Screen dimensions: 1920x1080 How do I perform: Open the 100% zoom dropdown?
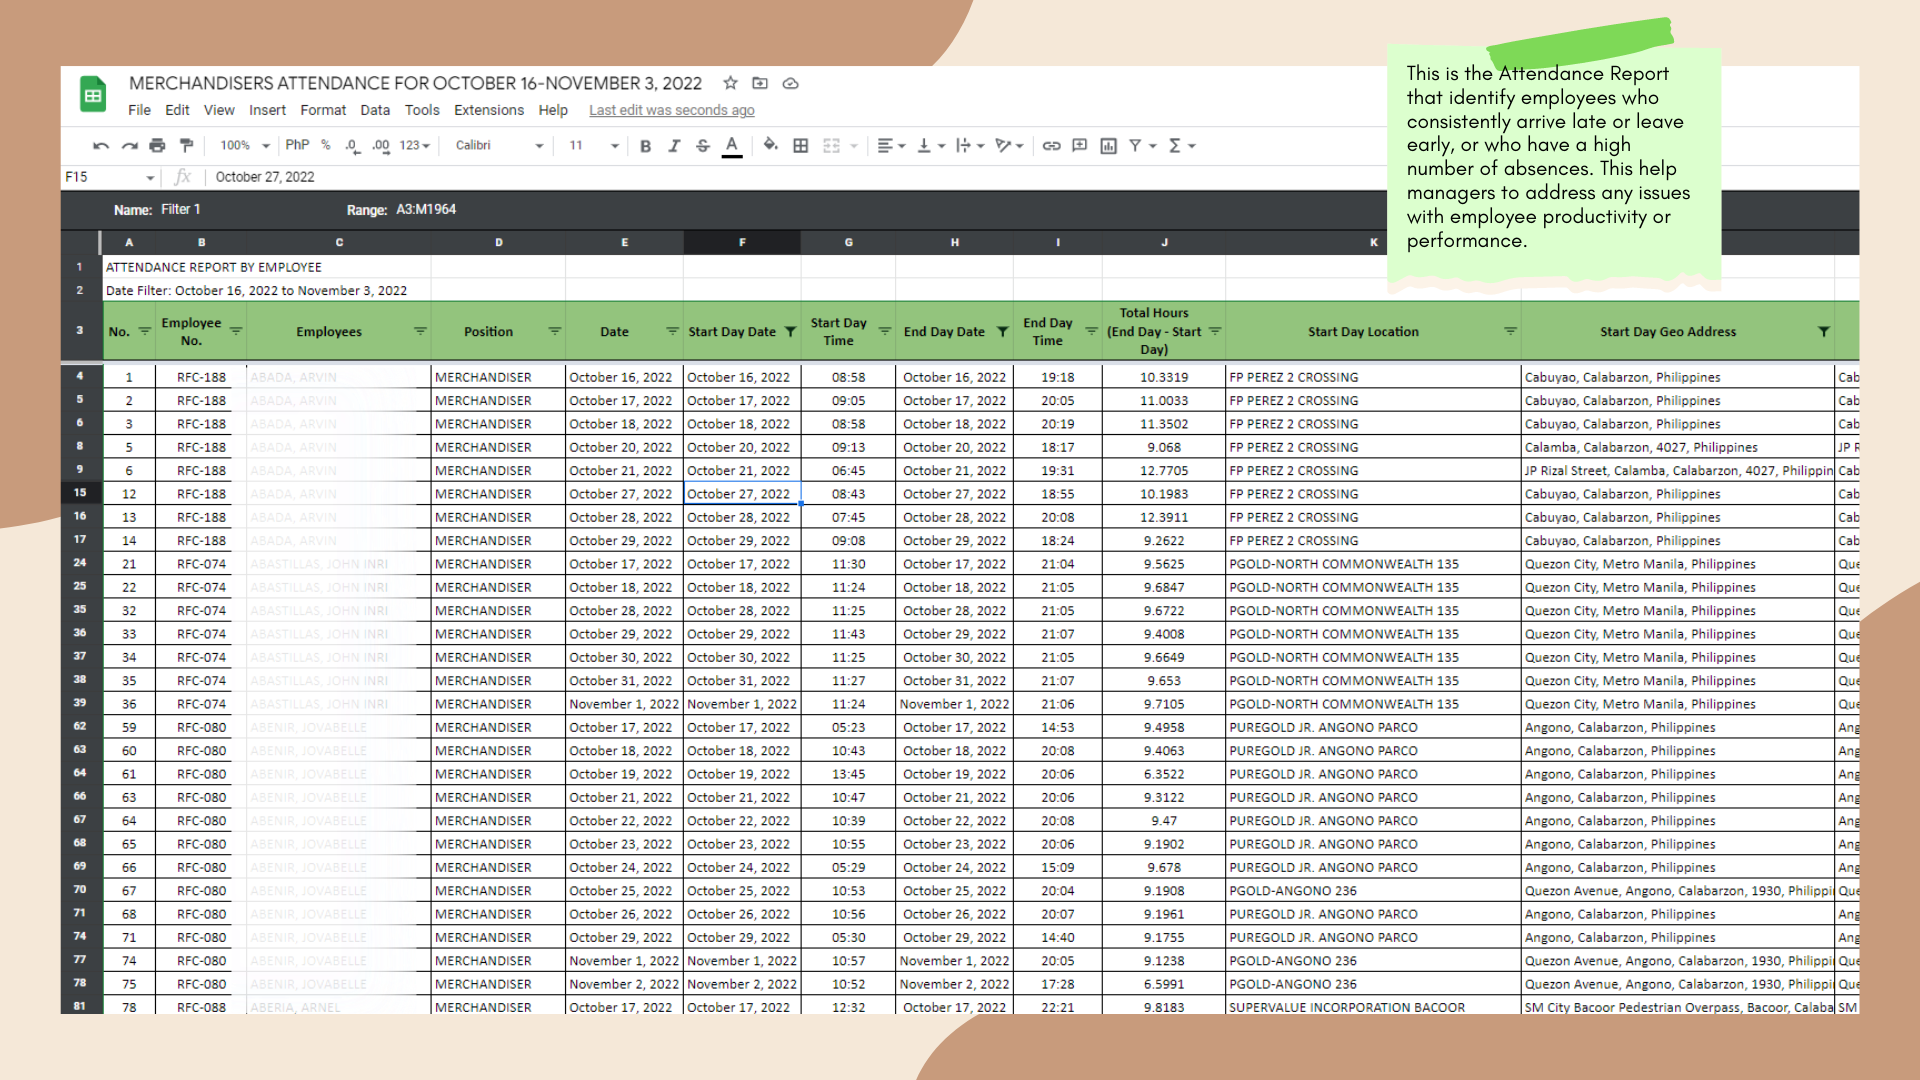point(245,146)
